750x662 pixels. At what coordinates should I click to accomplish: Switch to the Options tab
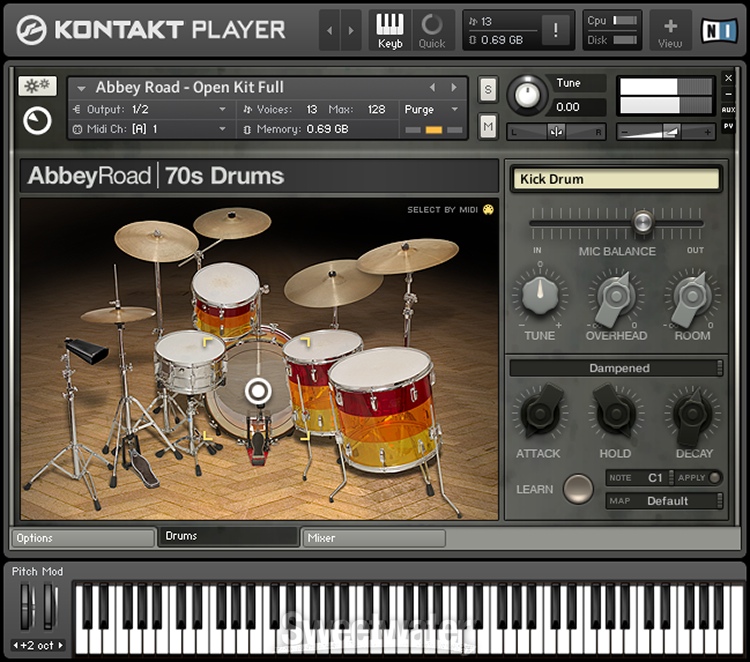[x=84, y=538]
